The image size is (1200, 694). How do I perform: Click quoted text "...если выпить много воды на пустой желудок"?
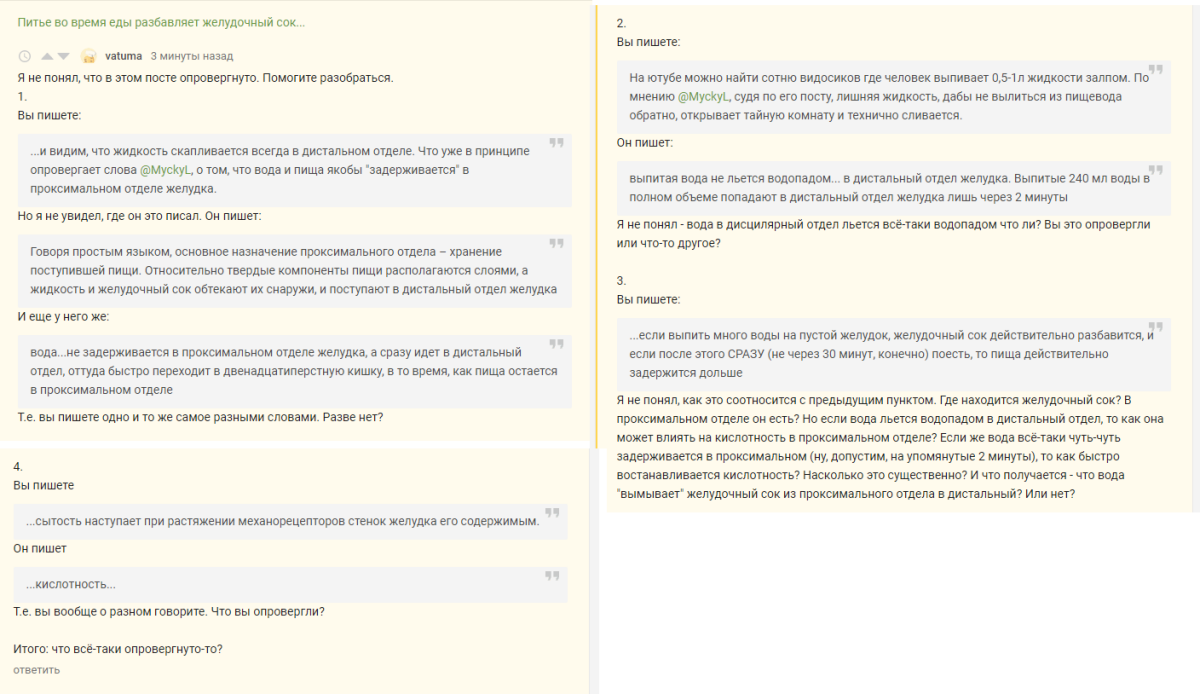[x=892, y=354]
